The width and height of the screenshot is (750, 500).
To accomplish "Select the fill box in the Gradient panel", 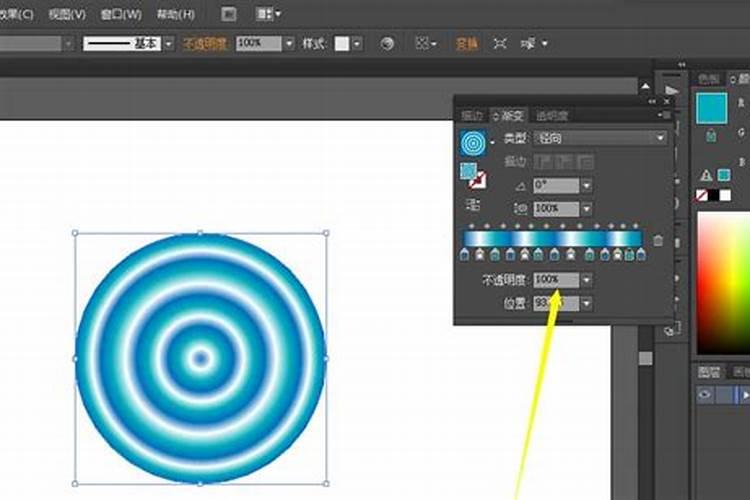I will point(468,171).
